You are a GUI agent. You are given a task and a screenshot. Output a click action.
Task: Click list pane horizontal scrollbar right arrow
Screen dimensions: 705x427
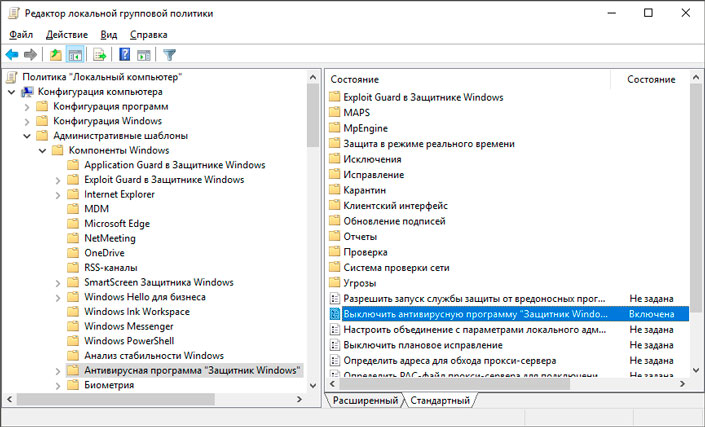[x=682, y=384]
